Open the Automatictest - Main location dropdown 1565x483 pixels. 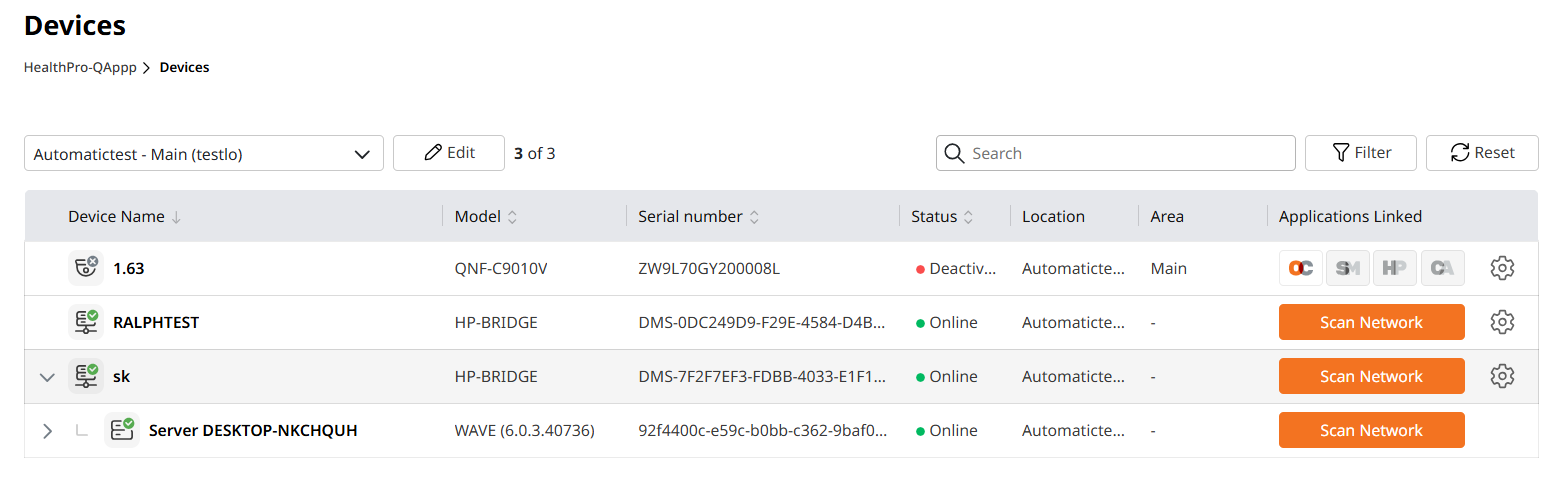203,154
